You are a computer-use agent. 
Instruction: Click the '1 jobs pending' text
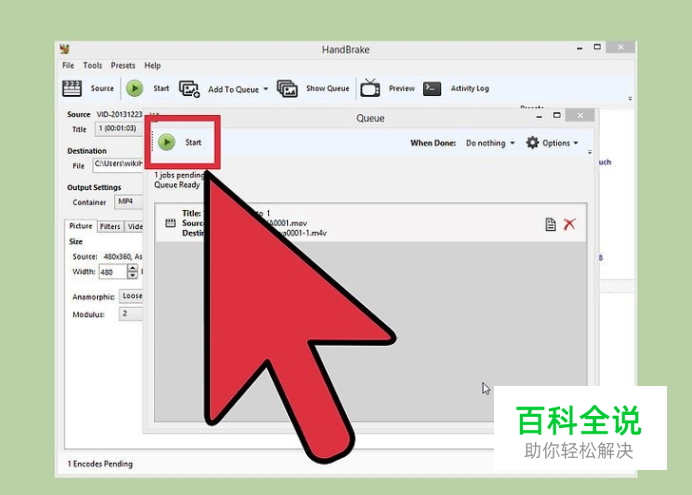[180, 175]
